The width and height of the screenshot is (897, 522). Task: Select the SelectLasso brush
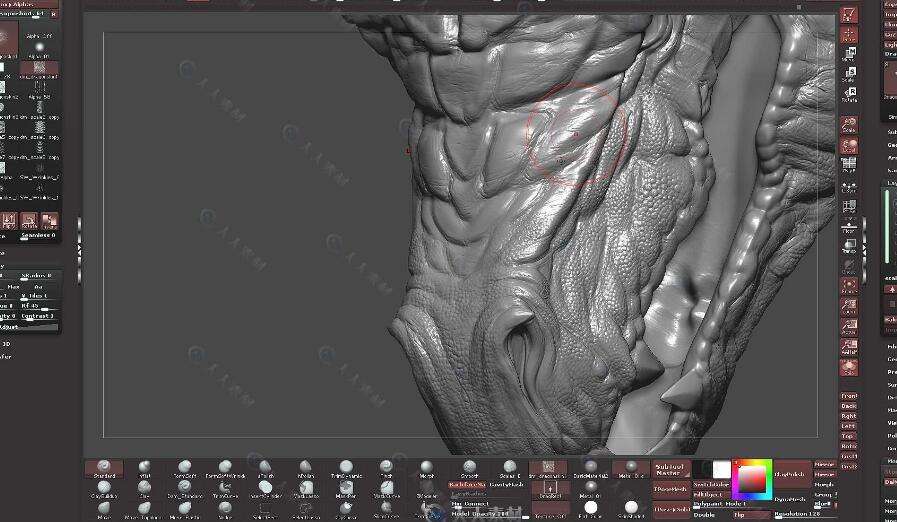(x=305, y=511)
